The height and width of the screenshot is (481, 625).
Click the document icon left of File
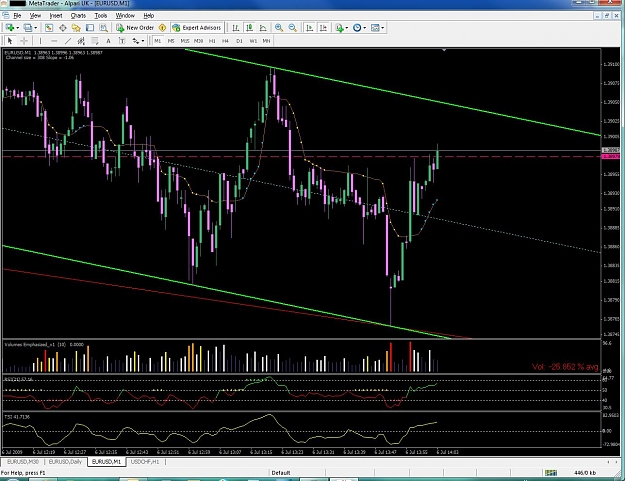tap(6, 16)
